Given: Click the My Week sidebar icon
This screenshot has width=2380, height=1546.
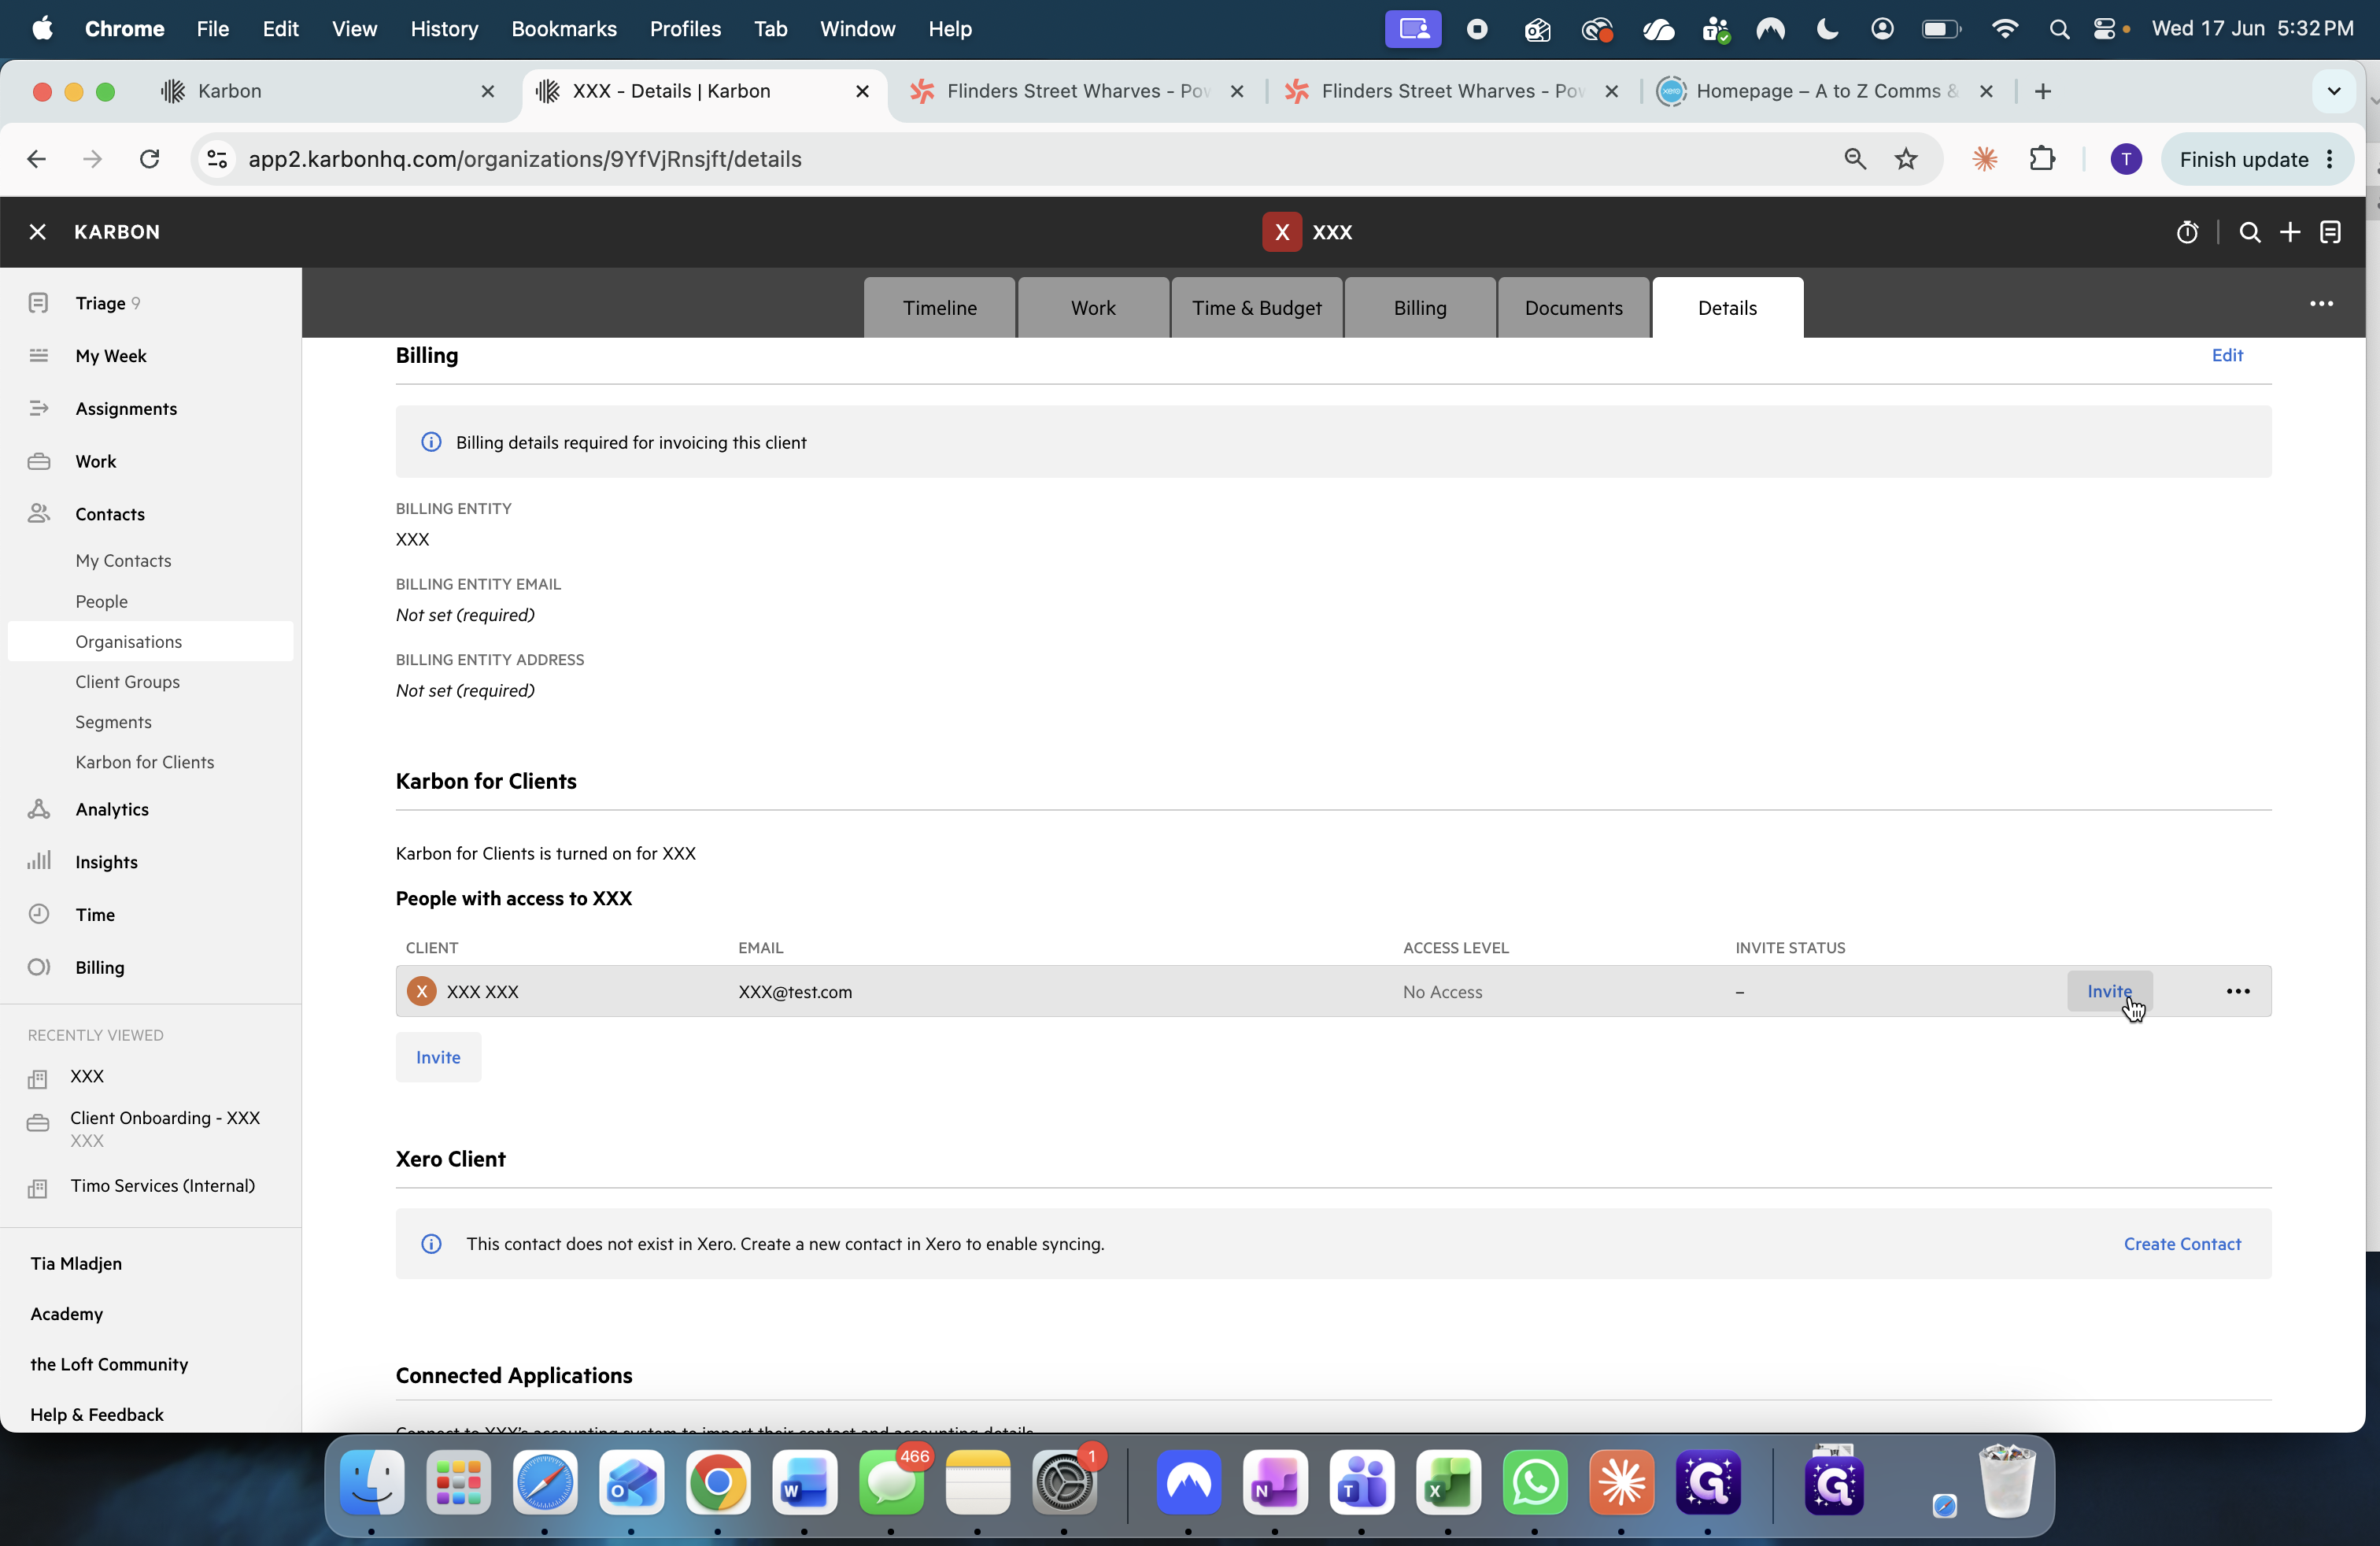Looking at the screenshot, I should coord(39,356).
